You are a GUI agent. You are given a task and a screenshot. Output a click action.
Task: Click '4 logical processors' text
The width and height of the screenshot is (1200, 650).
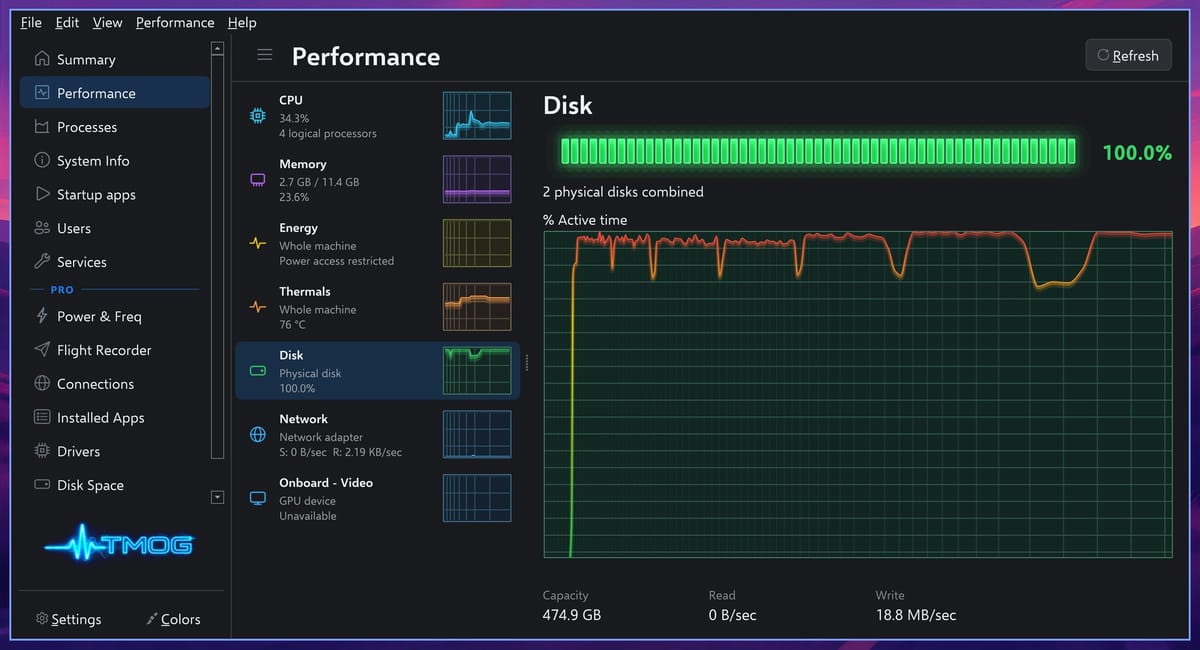tap(328, 133)
